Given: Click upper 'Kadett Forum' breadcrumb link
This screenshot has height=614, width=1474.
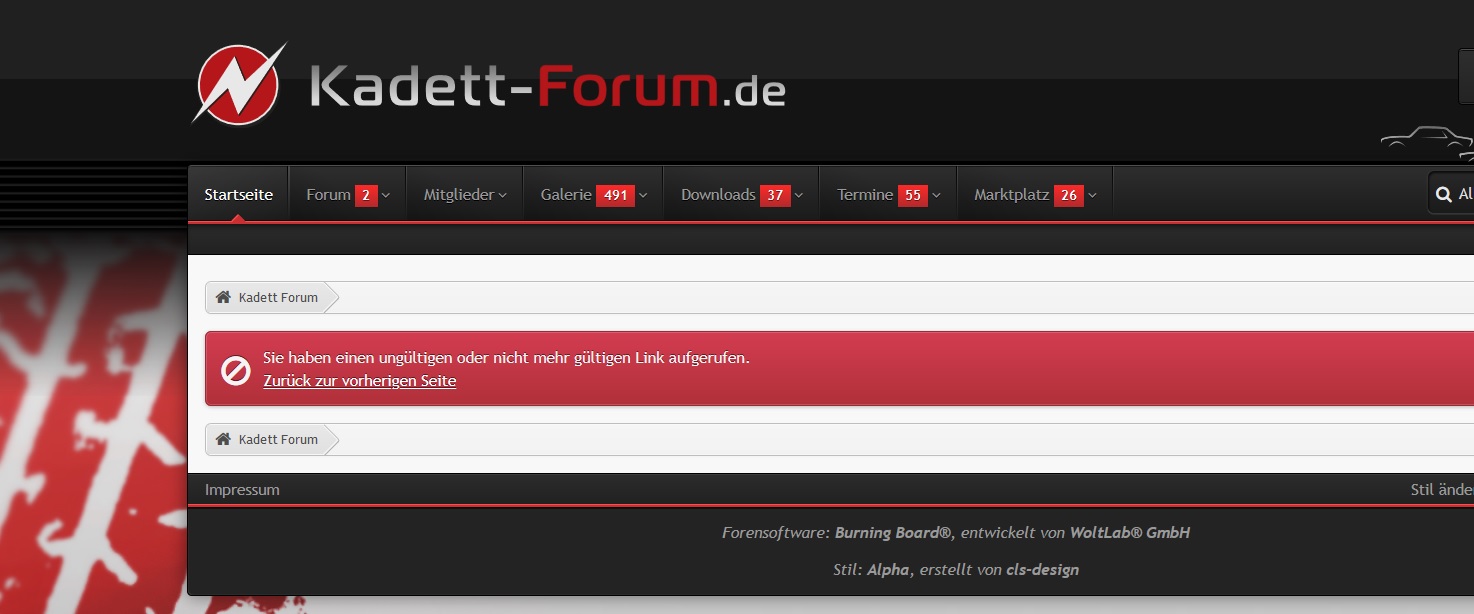Looking at the screenshot, I should 278,298.
